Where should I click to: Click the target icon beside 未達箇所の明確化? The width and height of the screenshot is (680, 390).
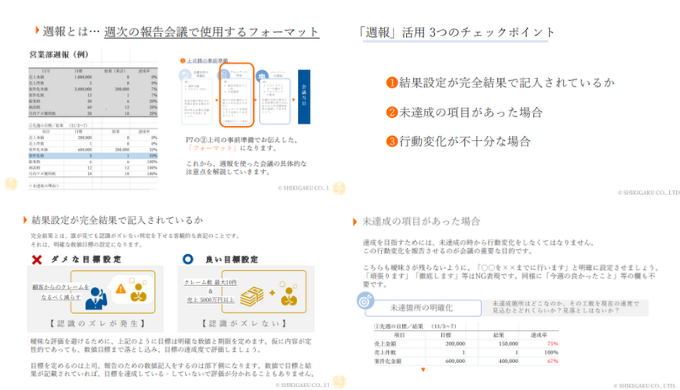pyautogui.click(x=366, y=300)
